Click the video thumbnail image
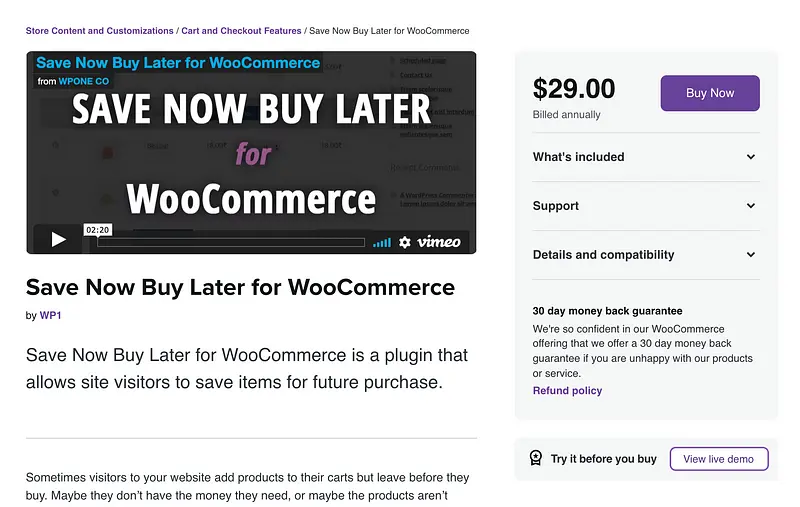This screenshot has width=800, height=507. click(x=250, y=150)
